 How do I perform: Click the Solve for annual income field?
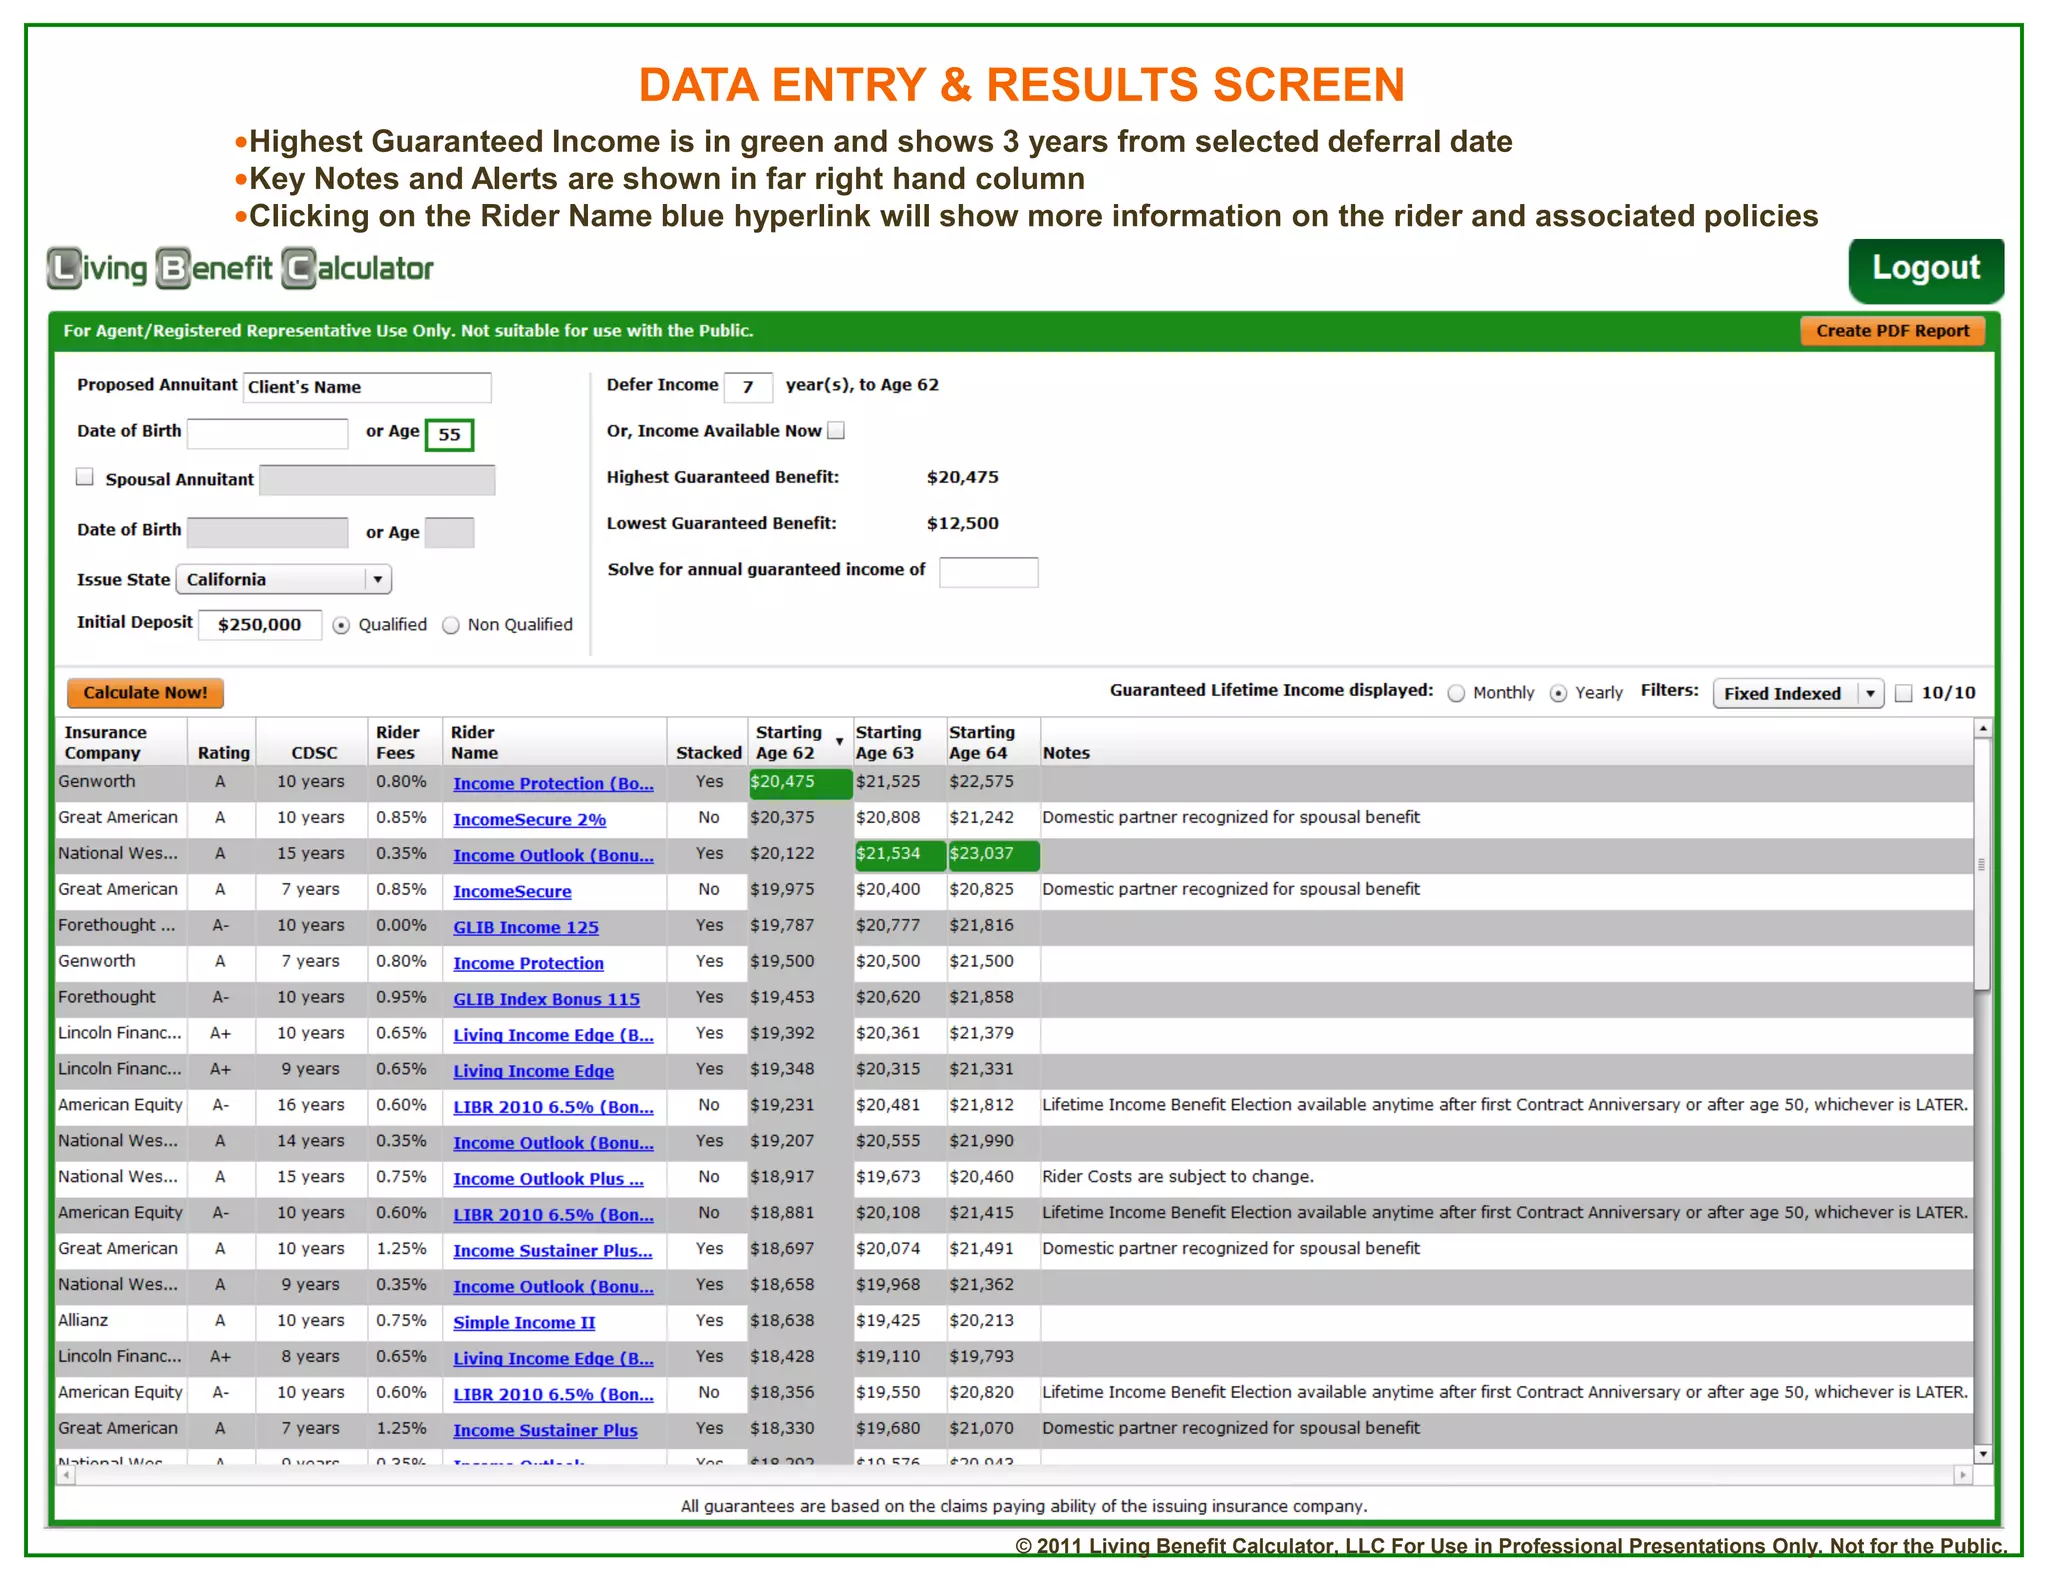(x=988, y=572)
